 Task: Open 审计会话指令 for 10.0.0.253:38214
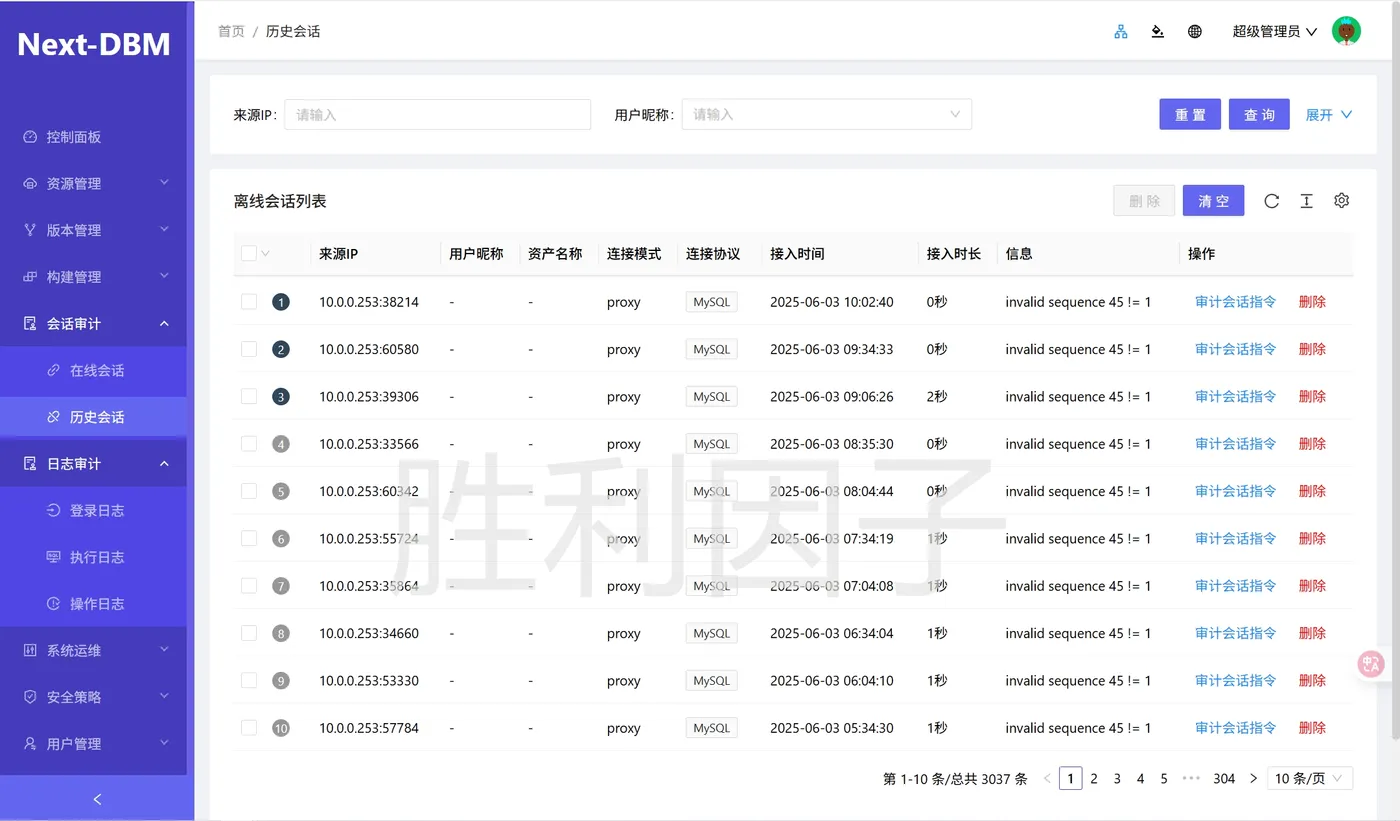click(x=1235, y=302)
